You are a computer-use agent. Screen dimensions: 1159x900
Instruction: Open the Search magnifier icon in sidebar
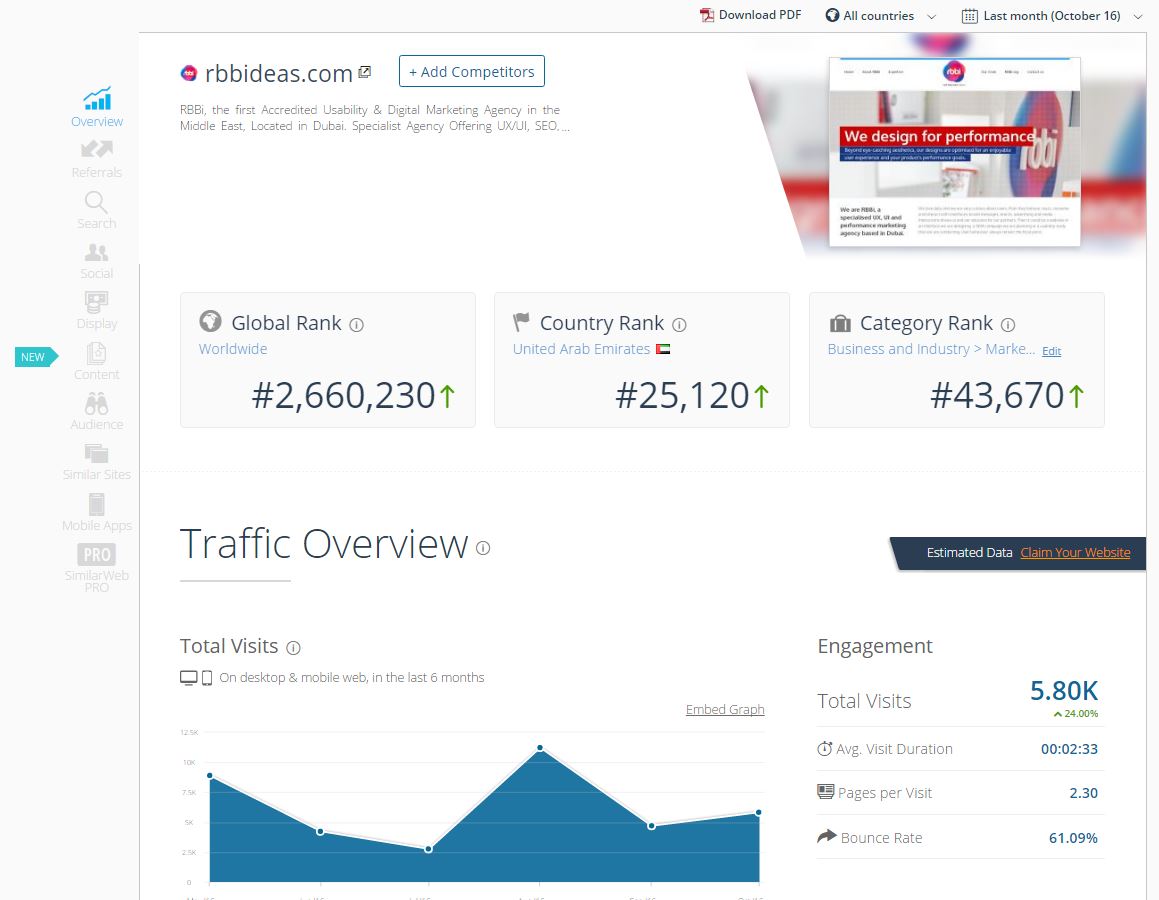pyautogui.click(x=96, y=201)
